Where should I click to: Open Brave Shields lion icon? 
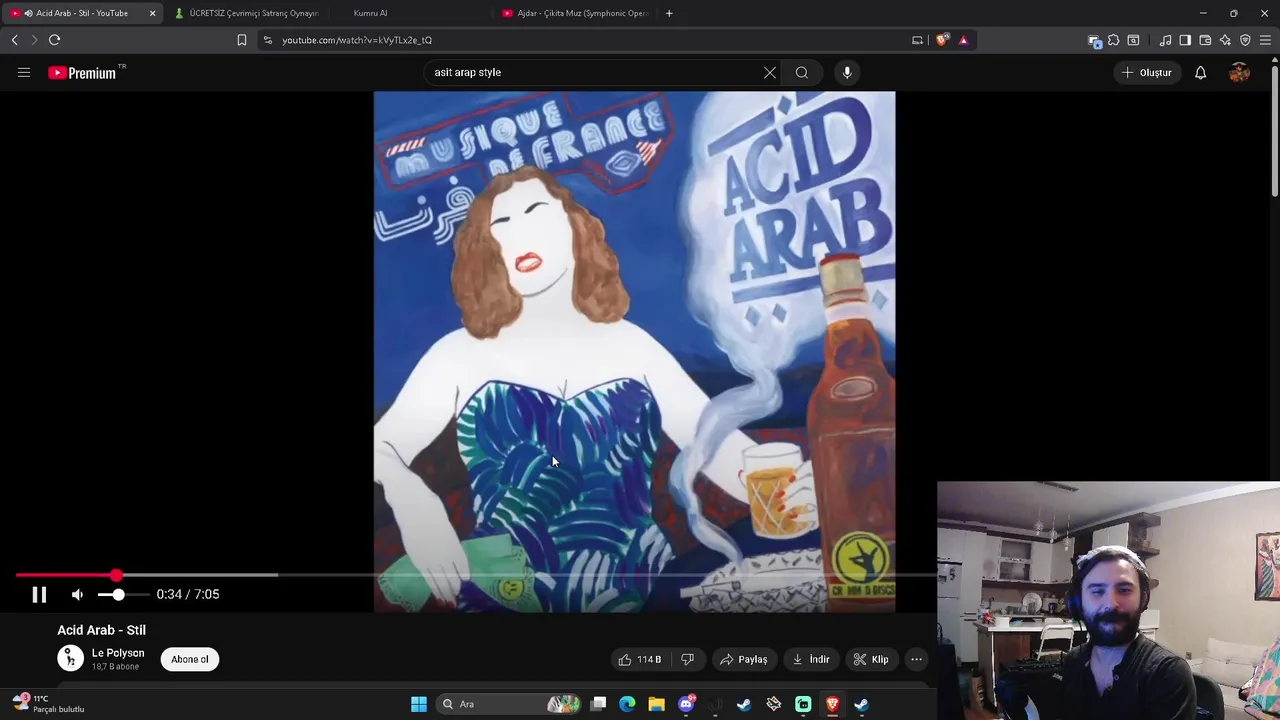(x=942, y=40)
